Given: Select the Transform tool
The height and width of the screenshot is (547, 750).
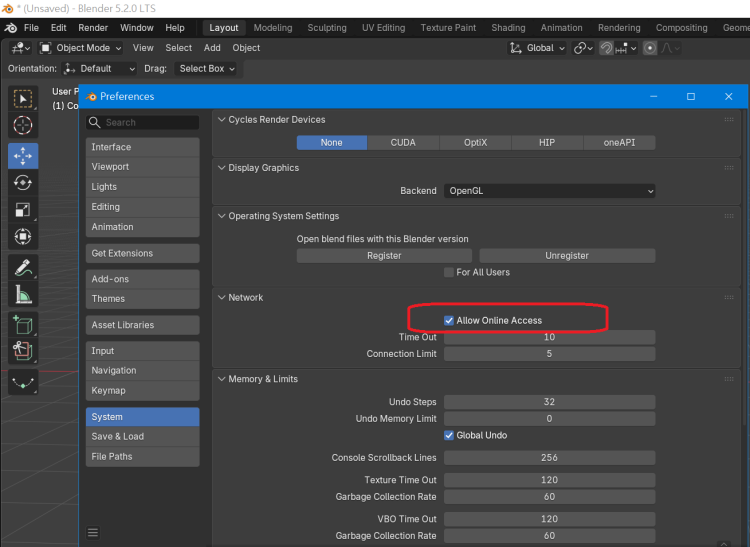Looking at the screenshot, I should click(22, 236).
